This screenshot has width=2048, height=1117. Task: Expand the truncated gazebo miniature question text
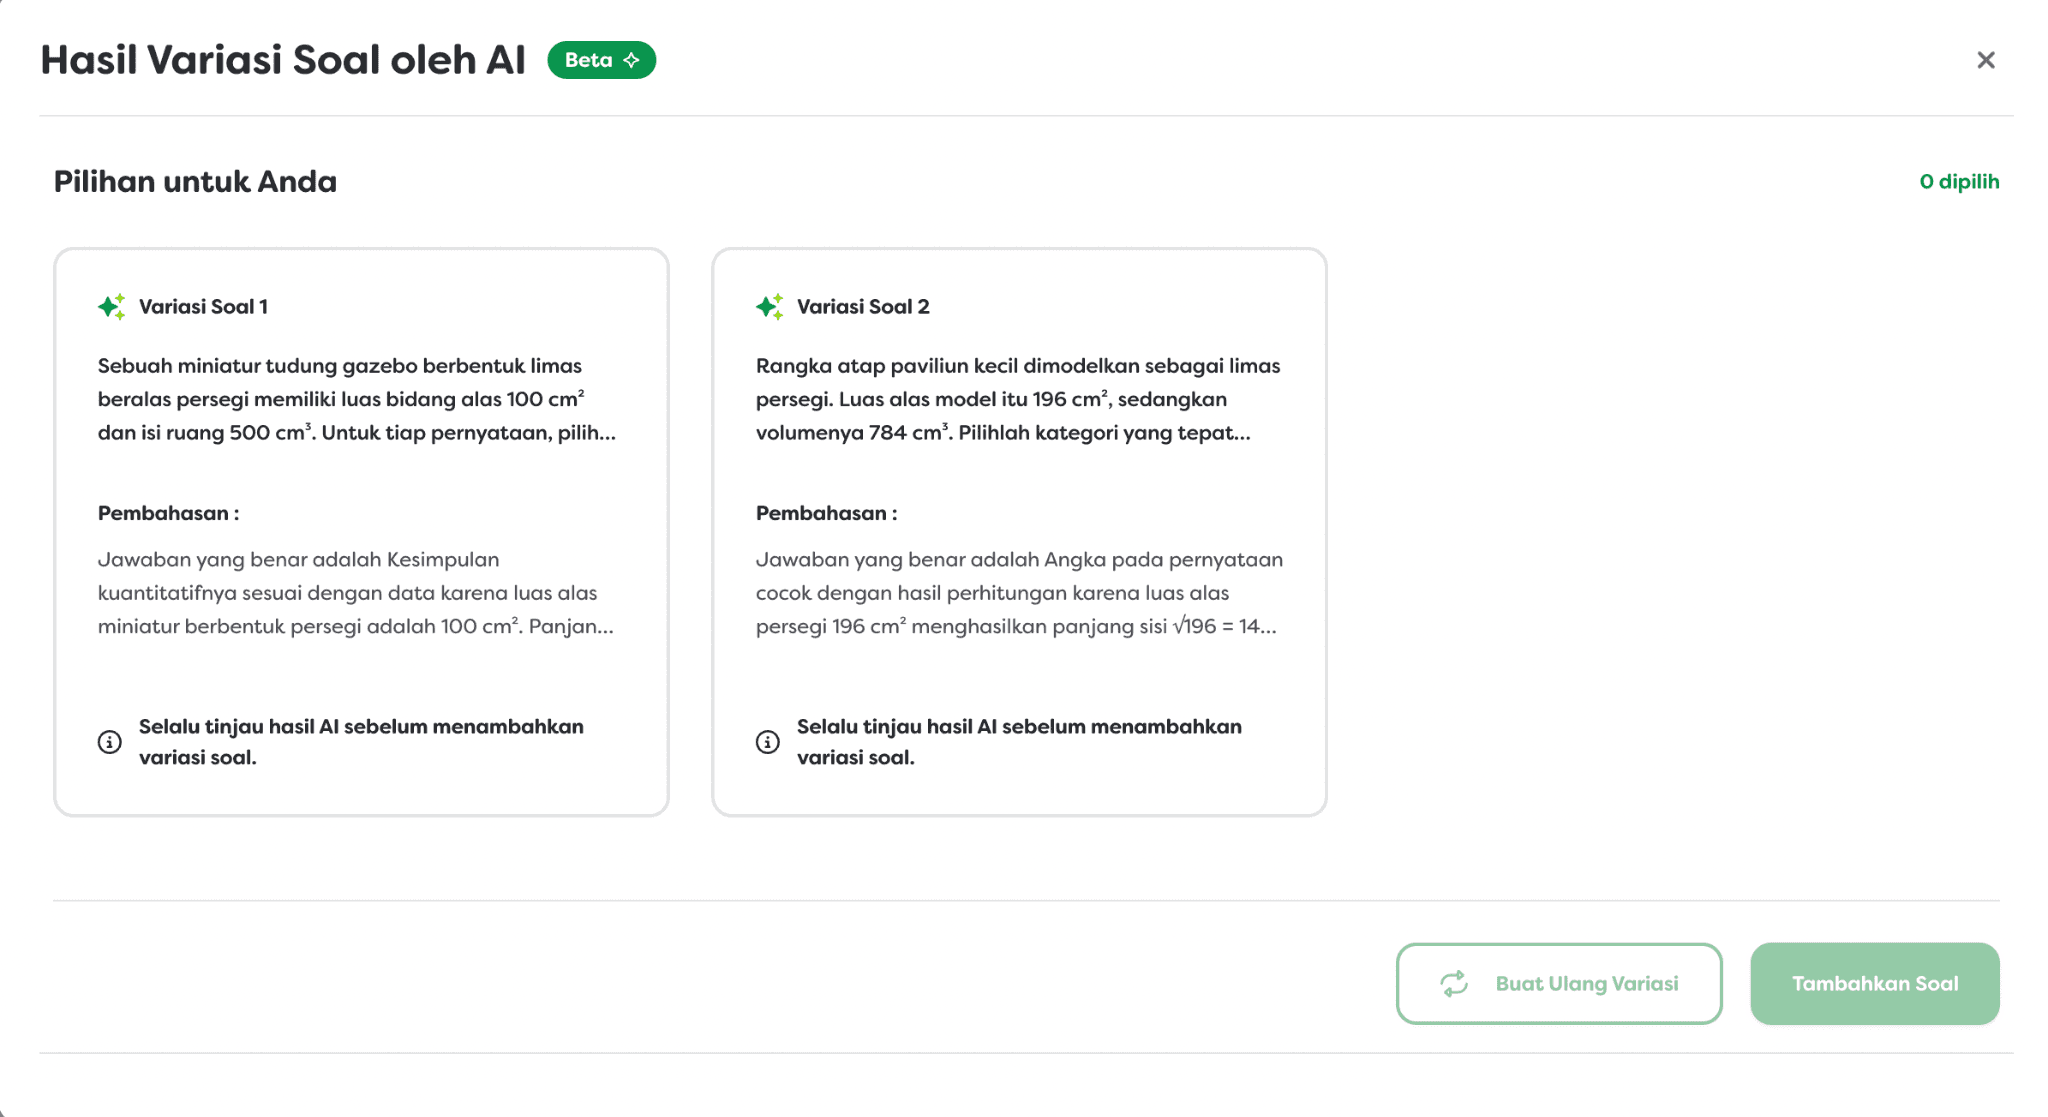357,399
